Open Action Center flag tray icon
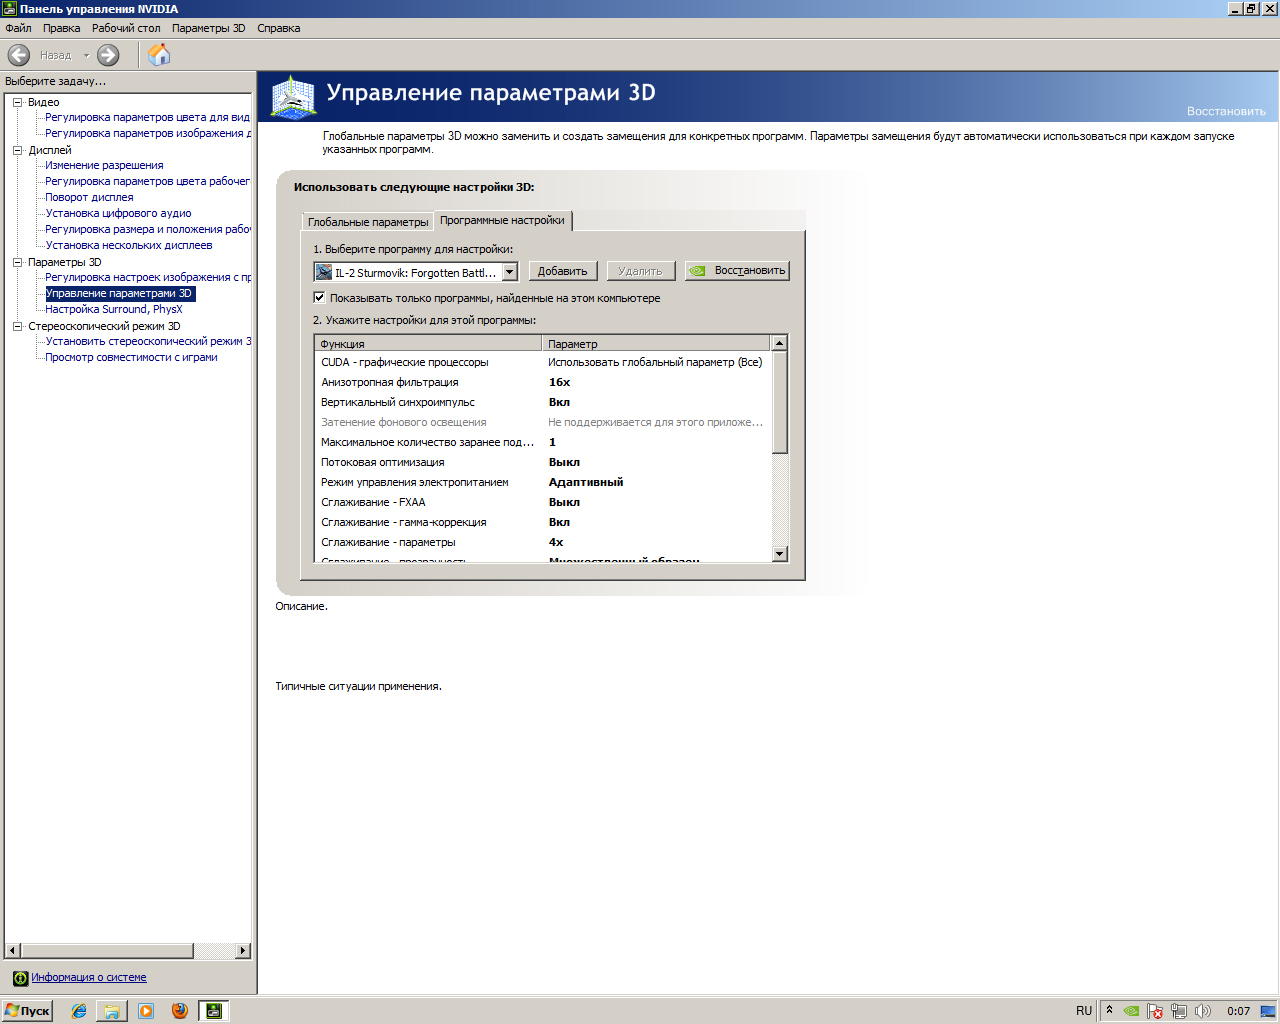Screen dimensions: 1280x1024 1155,1011
